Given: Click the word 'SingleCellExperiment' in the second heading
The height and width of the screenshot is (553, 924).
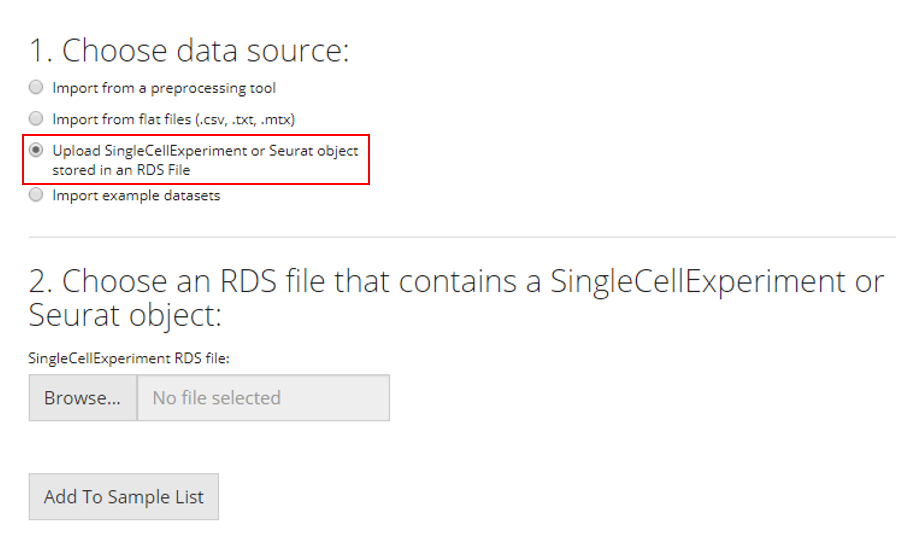Looking at the screenshot, I should tap(709, 282).
